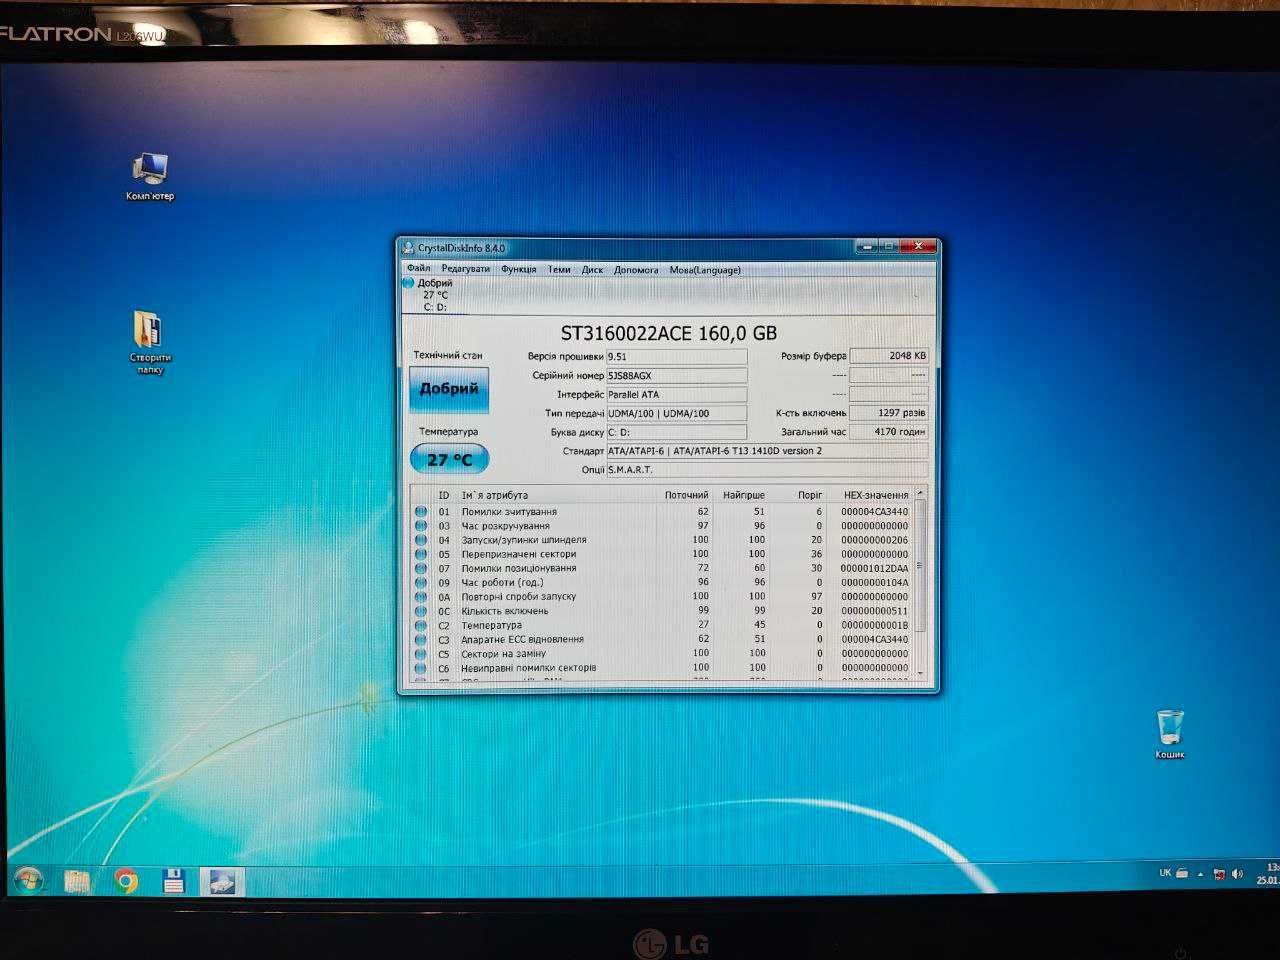This screenshot has width=1280, height=960.
Task: Click the scroll up arrow of attribute list
Action: tap(920, 493)
